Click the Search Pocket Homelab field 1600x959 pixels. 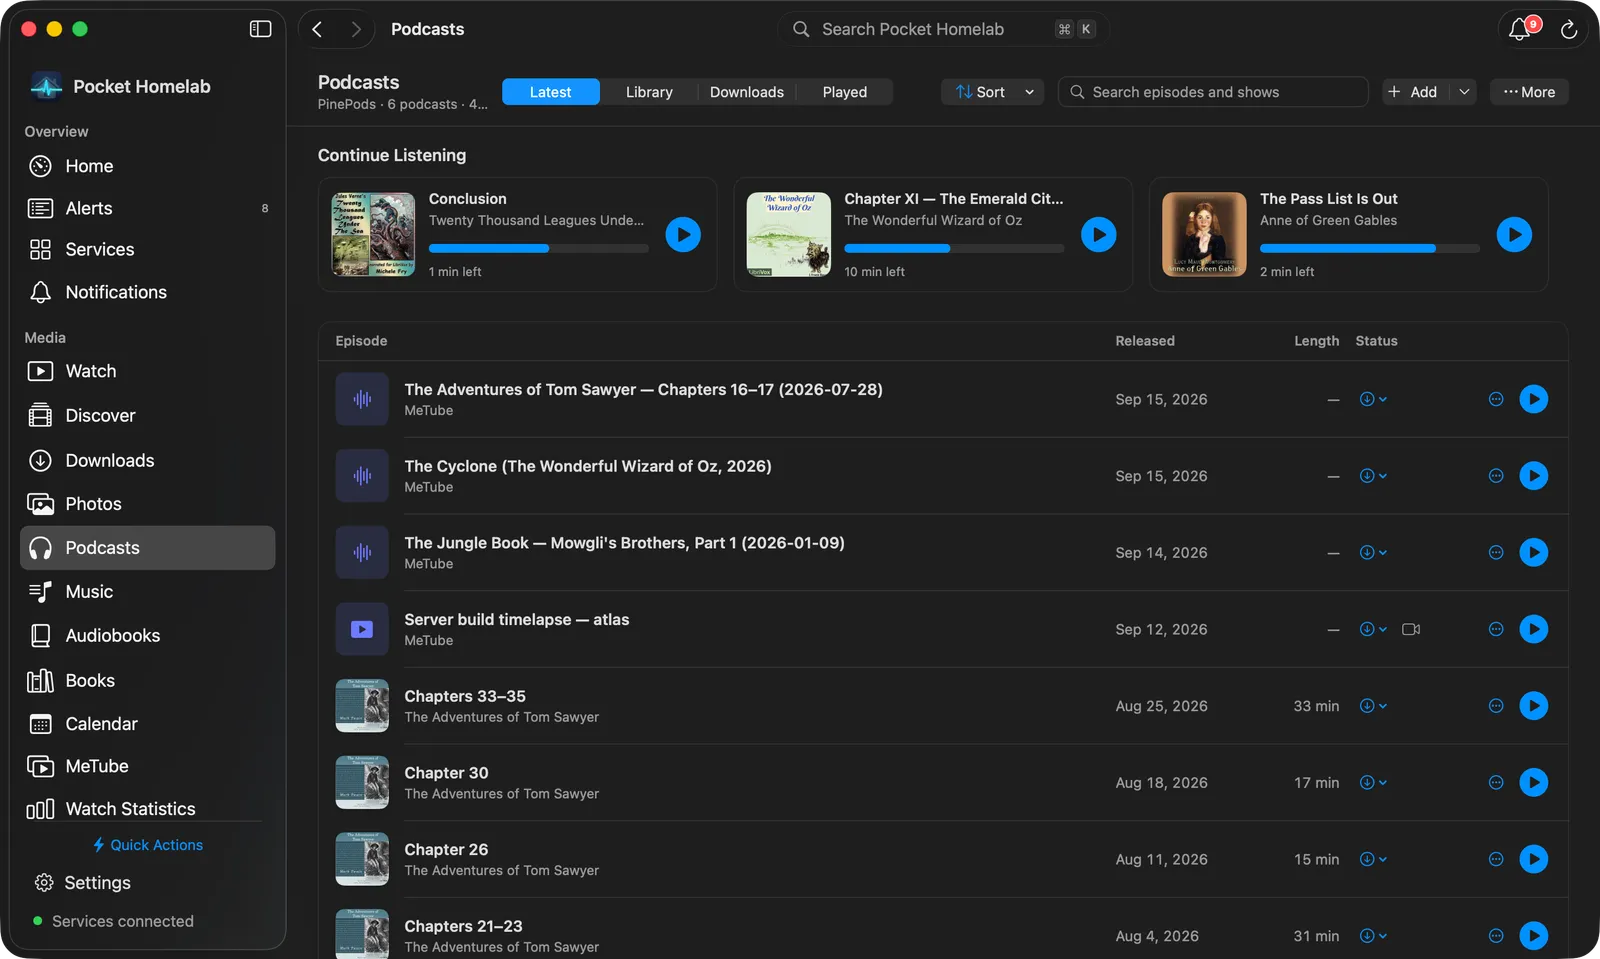(x=943, y=29)
